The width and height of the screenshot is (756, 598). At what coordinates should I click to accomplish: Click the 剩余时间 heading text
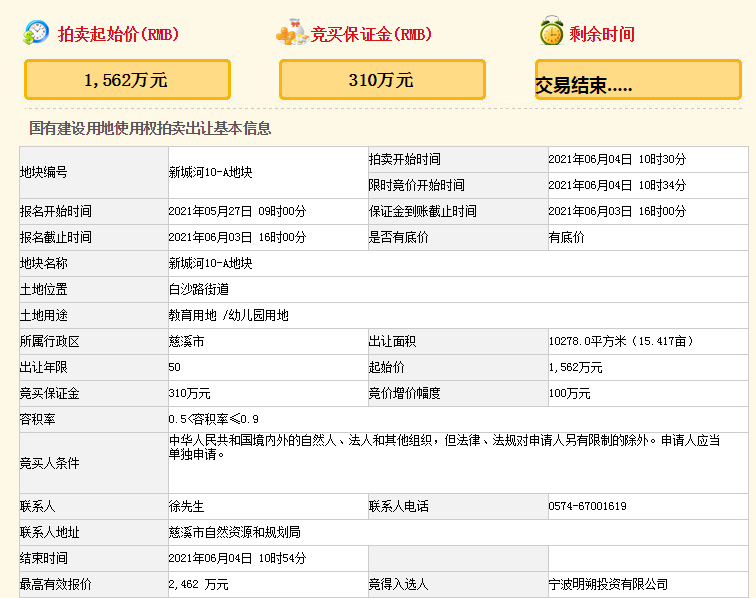(602, 34)
